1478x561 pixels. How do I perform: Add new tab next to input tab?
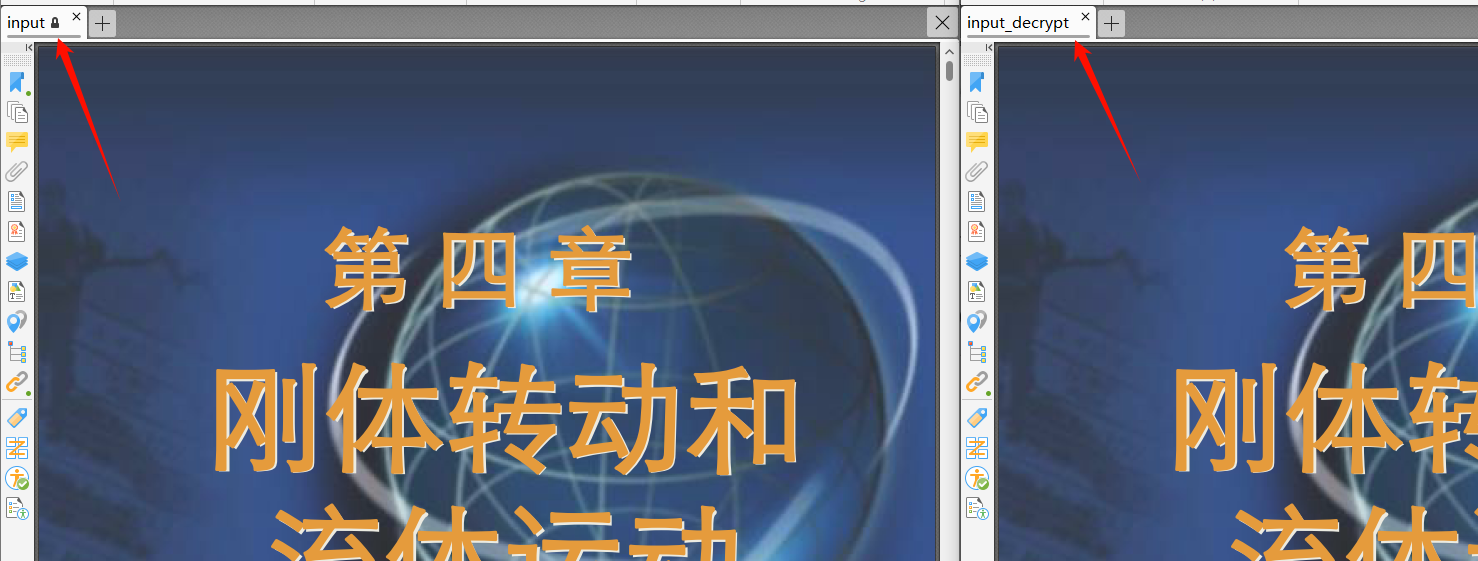pyautogui.click(x=103, y=23)
